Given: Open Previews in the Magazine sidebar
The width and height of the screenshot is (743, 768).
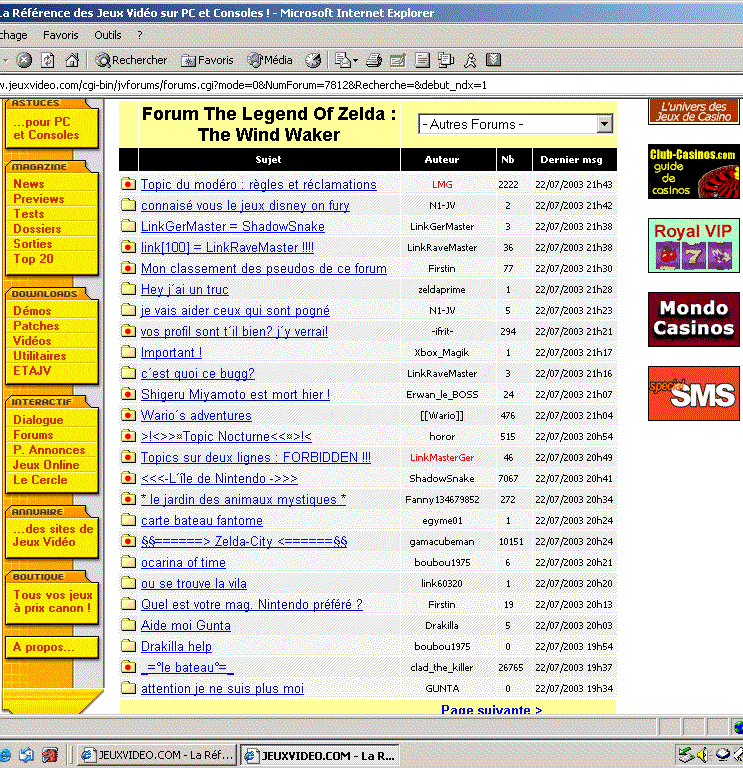Looking at the screenshot, I should tap(39, 199).
